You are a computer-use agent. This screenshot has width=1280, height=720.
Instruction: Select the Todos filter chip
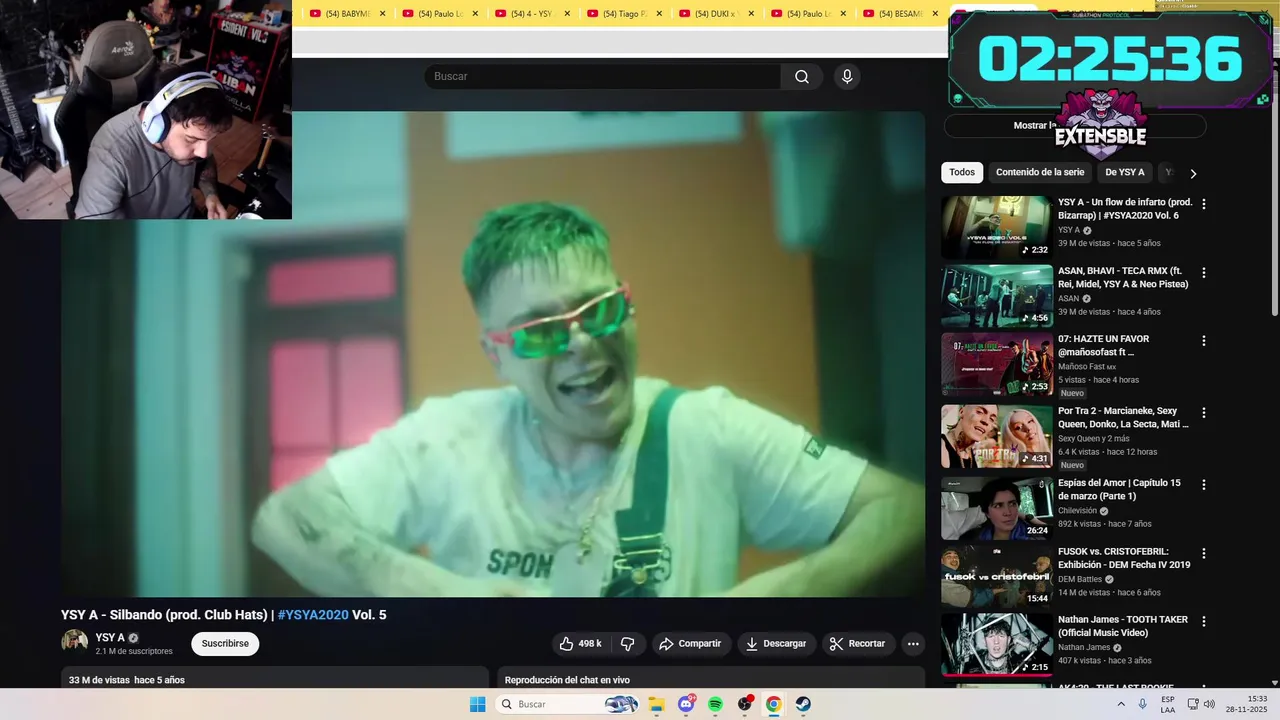(x=962, y=172)
